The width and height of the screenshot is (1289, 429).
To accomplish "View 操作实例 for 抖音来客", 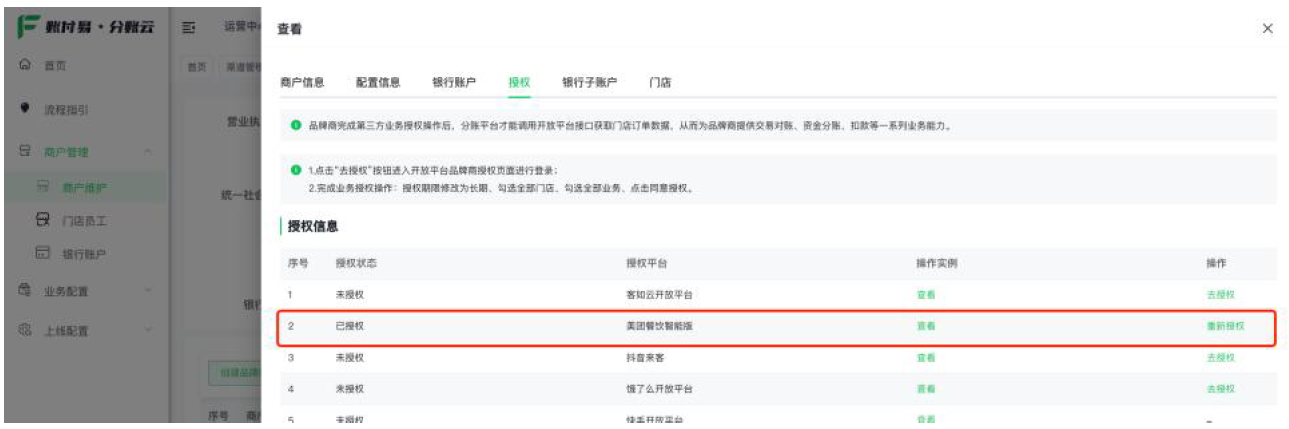I will click(925, 357).
